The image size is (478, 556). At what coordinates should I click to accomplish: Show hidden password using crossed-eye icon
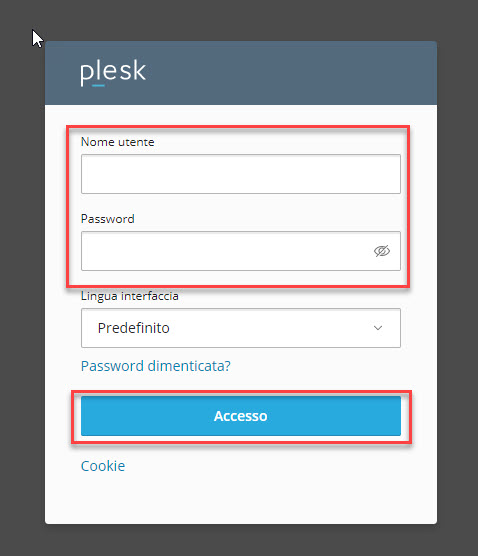tap(382, 251)
